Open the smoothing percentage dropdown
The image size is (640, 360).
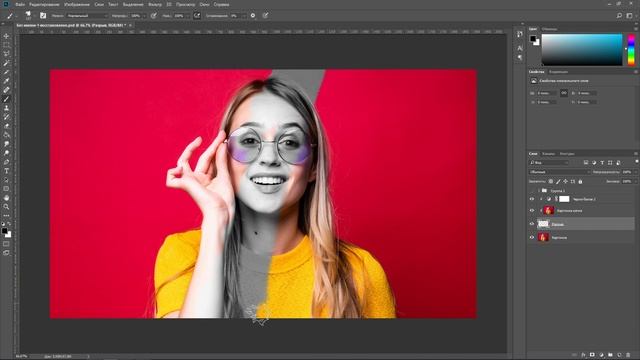[243, 16]
